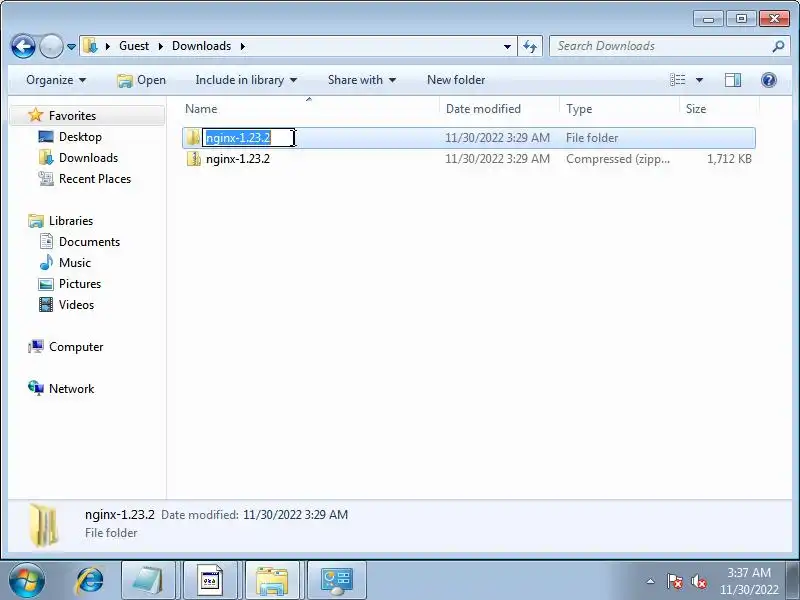Open the Videos library
The width and height of the screenshot is (800, 600).
coord(76,305)
